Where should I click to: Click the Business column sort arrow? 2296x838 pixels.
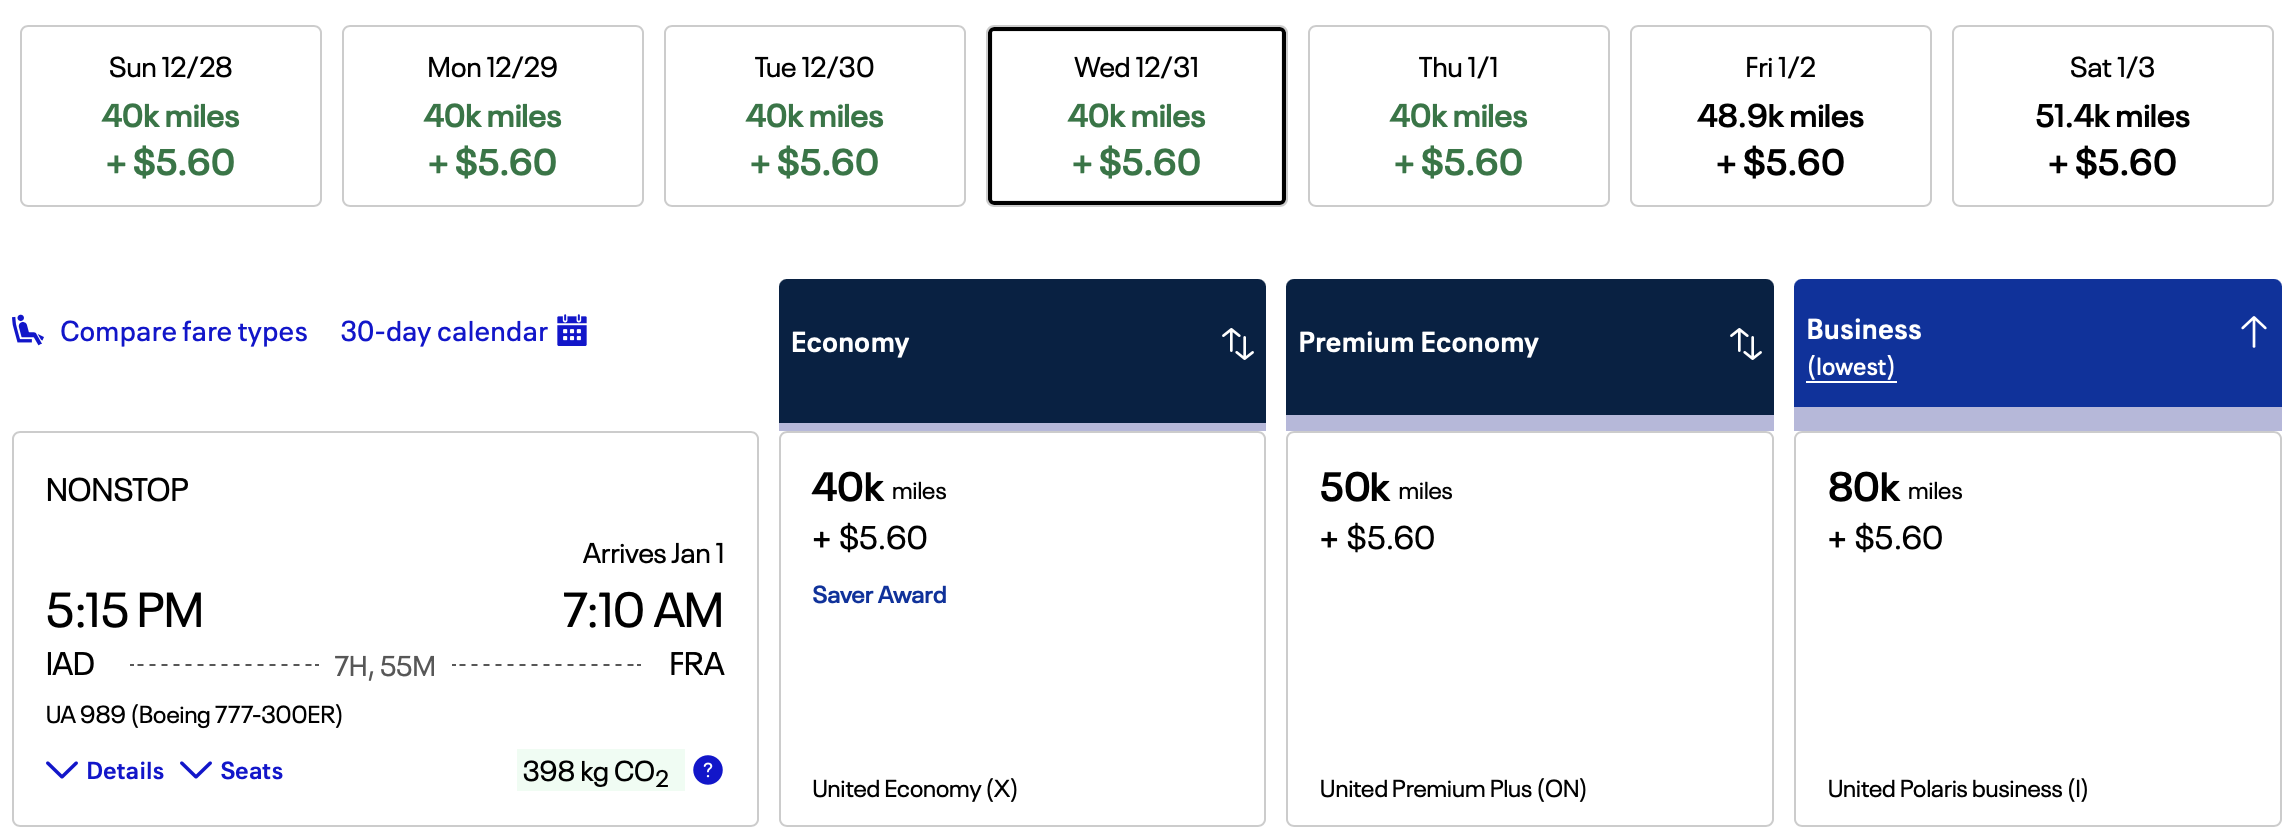coord(2253,332)
